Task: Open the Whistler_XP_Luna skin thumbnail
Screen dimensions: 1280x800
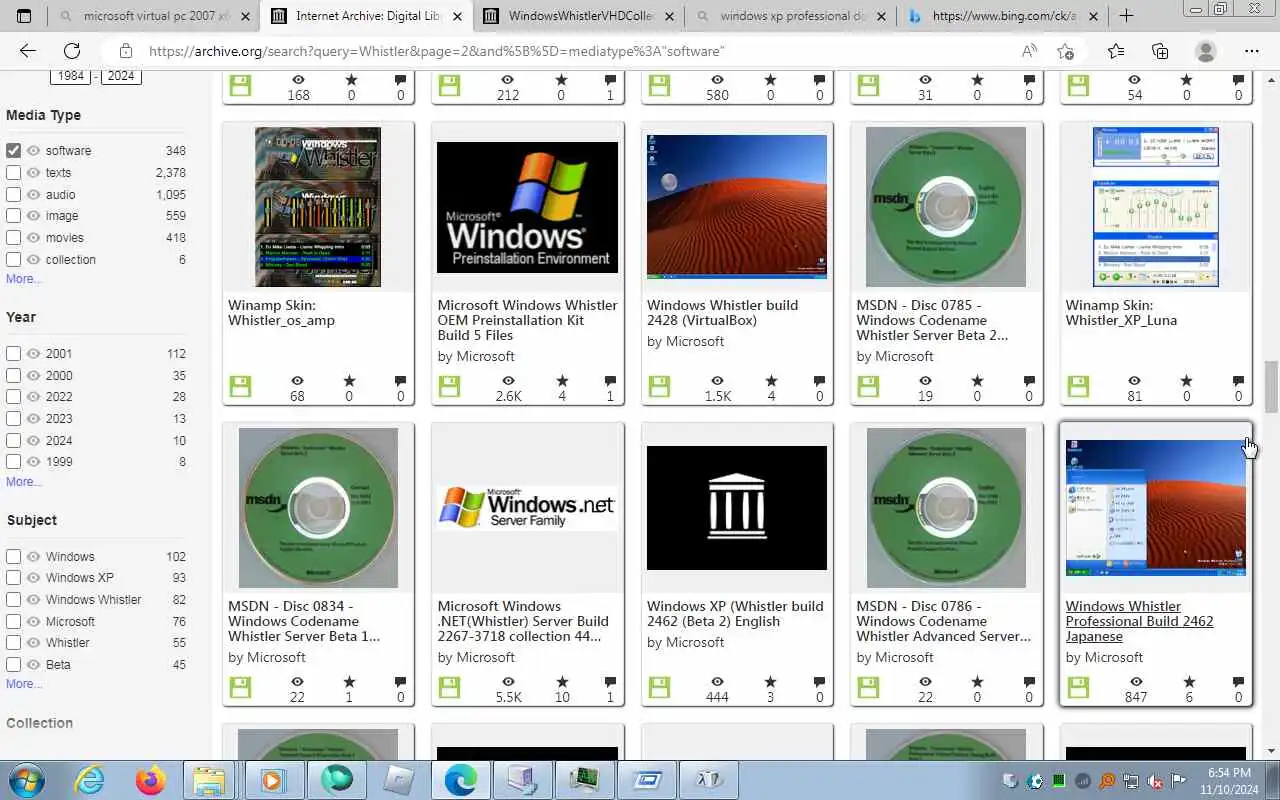Action: (1156, 207)
